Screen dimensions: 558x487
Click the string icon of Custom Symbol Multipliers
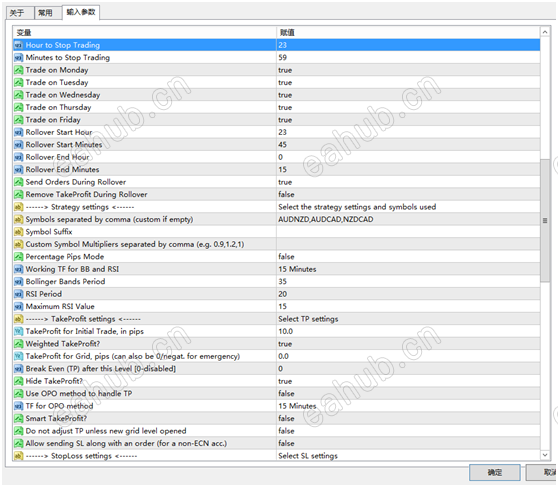point(19,245)
